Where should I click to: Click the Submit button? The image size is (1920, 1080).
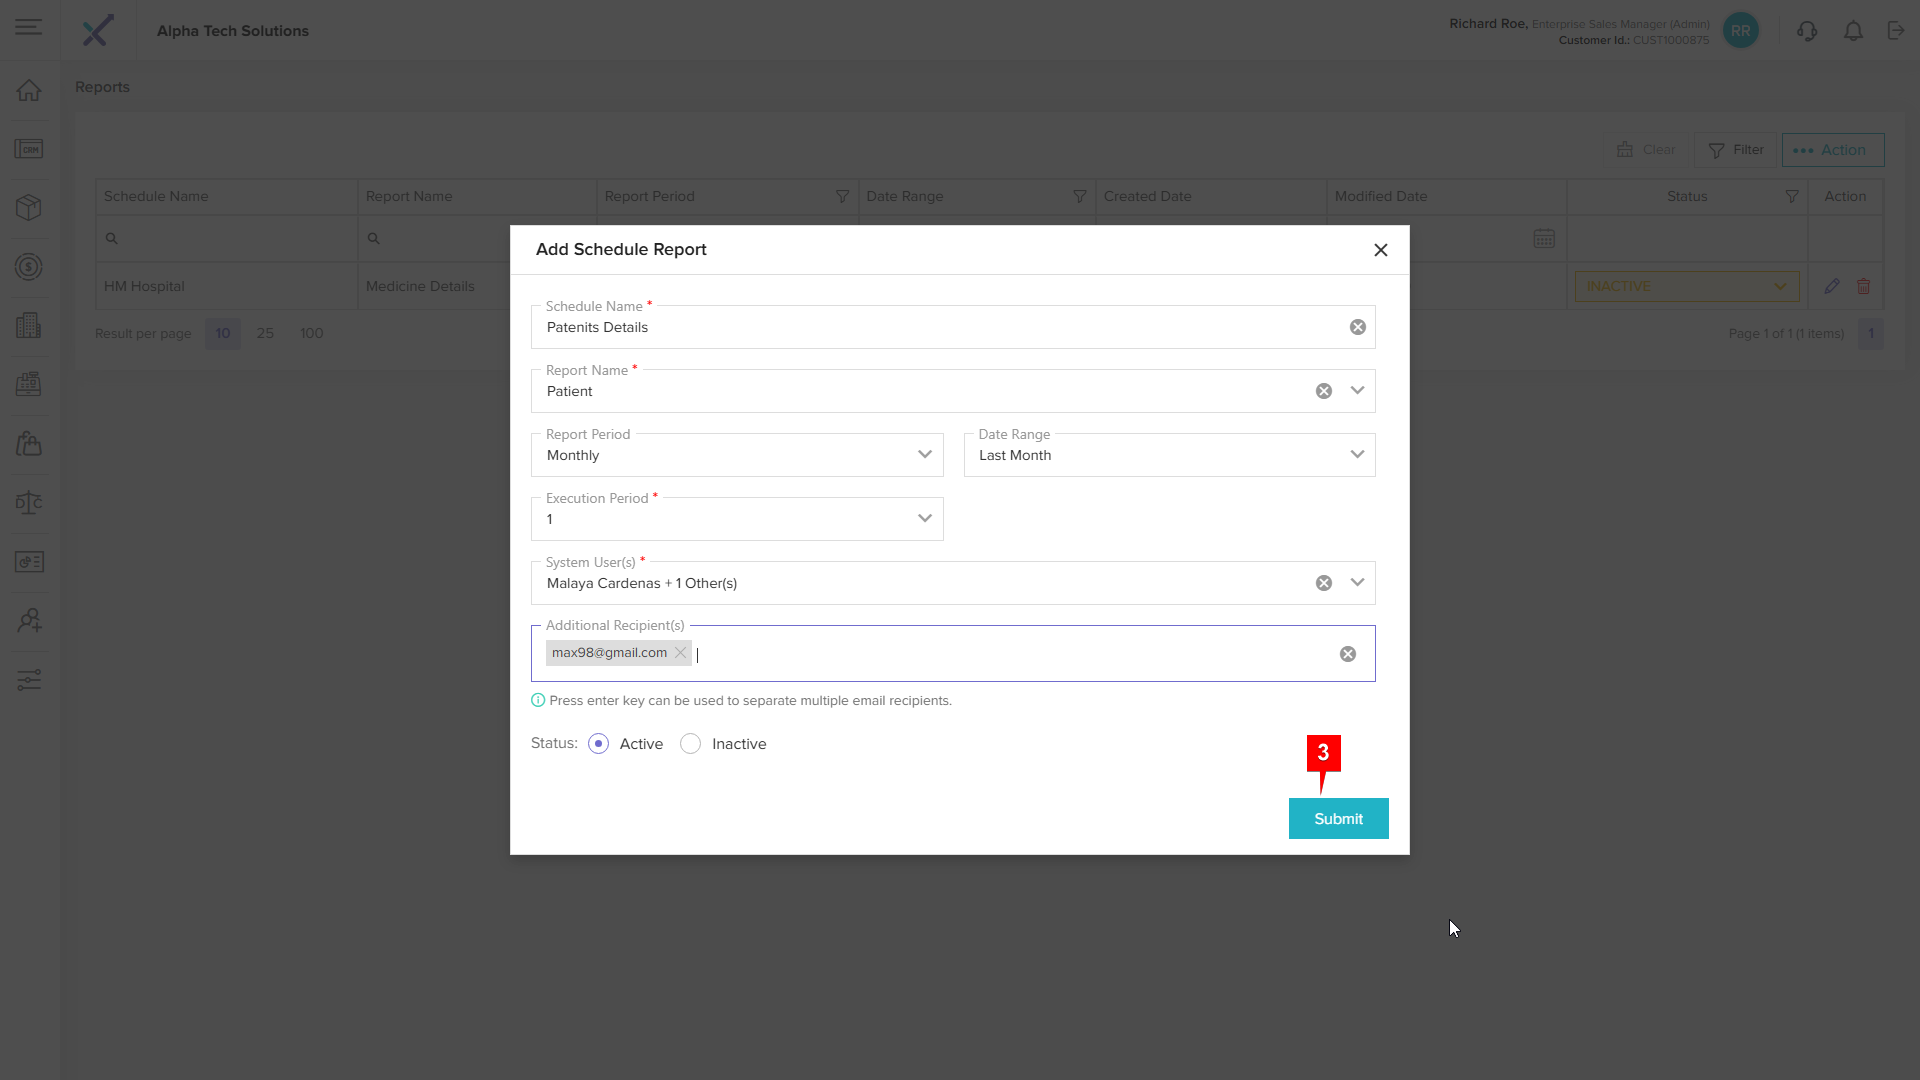click(x=1337, y=819)
